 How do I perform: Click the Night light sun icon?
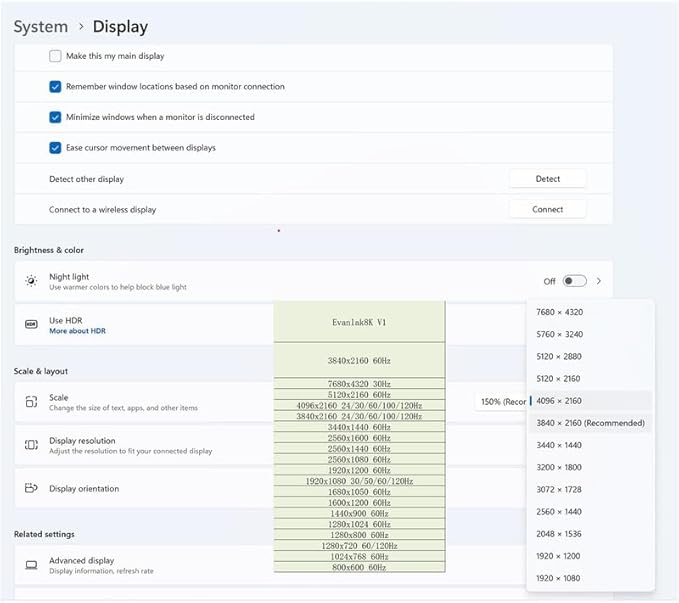coord(31,282)
